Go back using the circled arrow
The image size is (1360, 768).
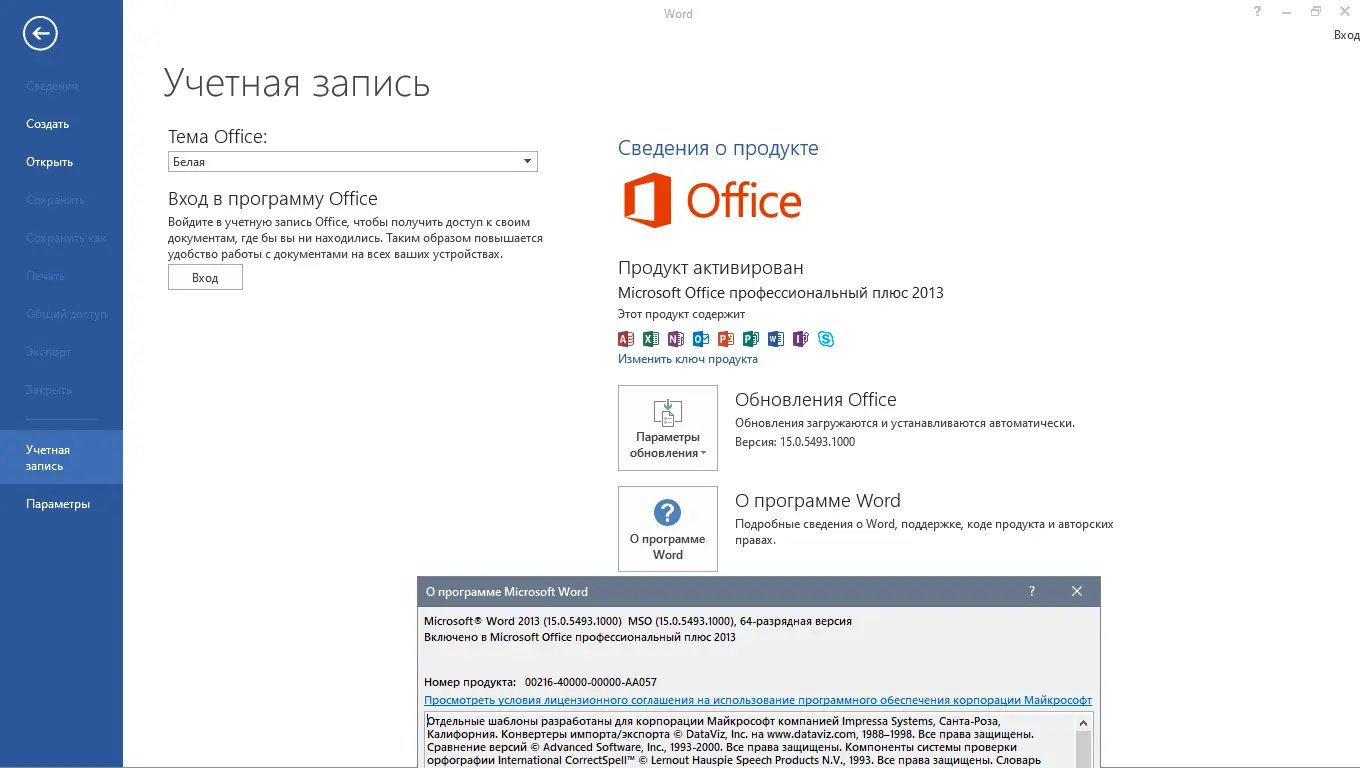(x=40, y=34)
